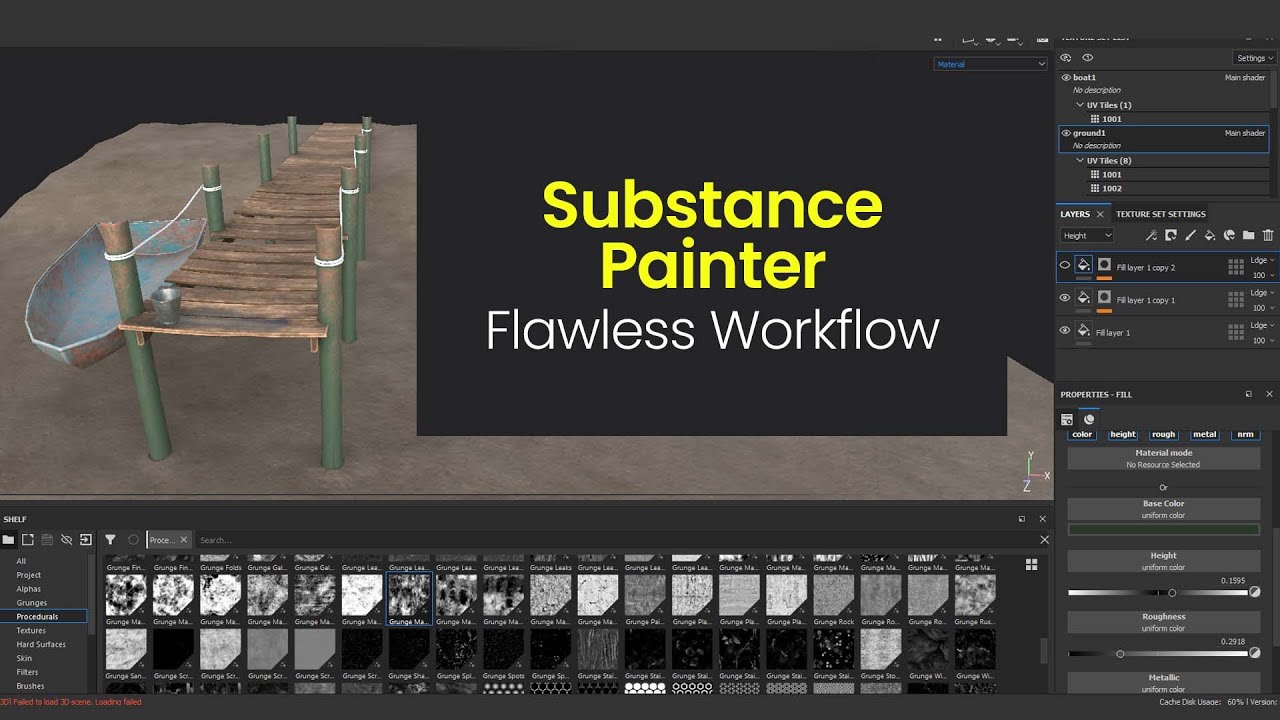Hide Fill layer 1
Screen dimensions: 1280x720
(x=1065, y=330)
